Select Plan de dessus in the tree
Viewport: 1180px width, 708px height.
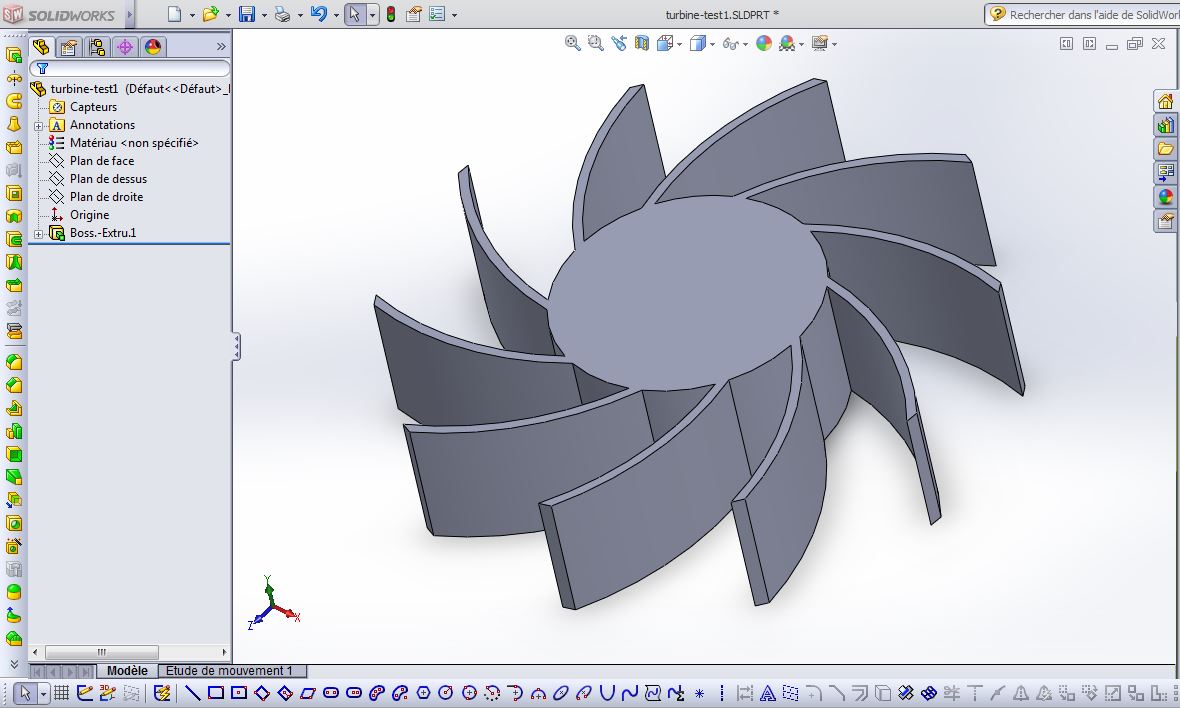[108, 179]
